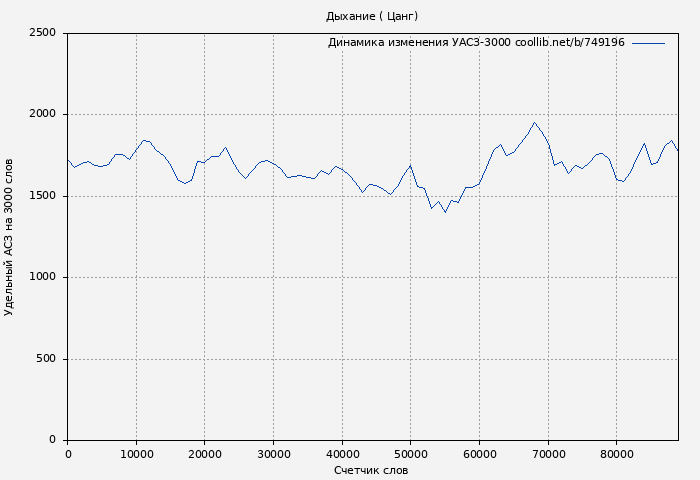Click the 1000 tick label on the y-axis

(42, 278)
